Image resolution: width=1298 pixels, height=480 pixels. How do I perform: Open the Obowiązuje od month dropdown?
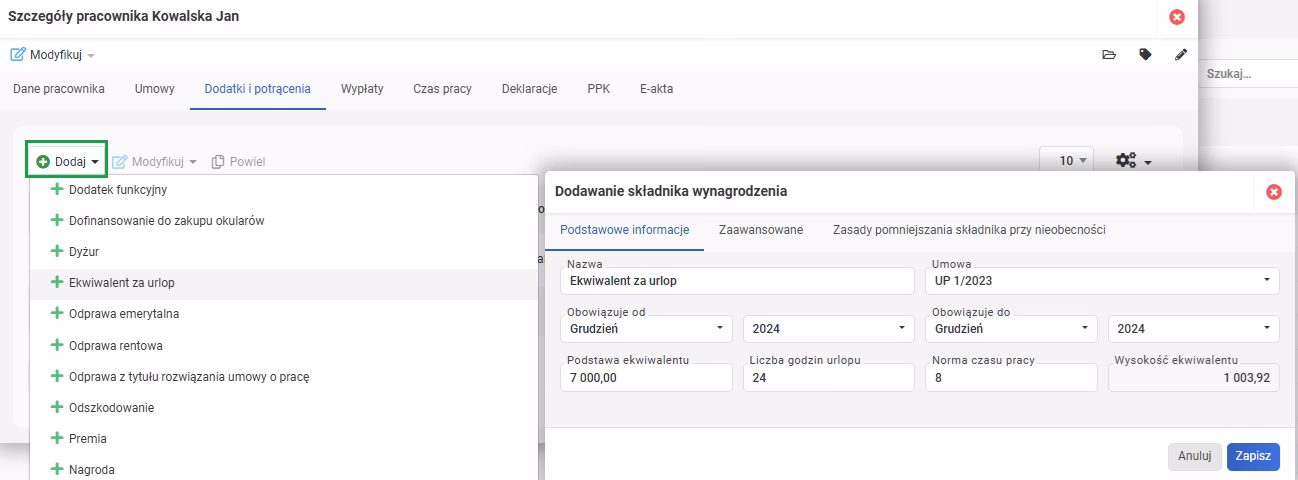click(647, 328)
